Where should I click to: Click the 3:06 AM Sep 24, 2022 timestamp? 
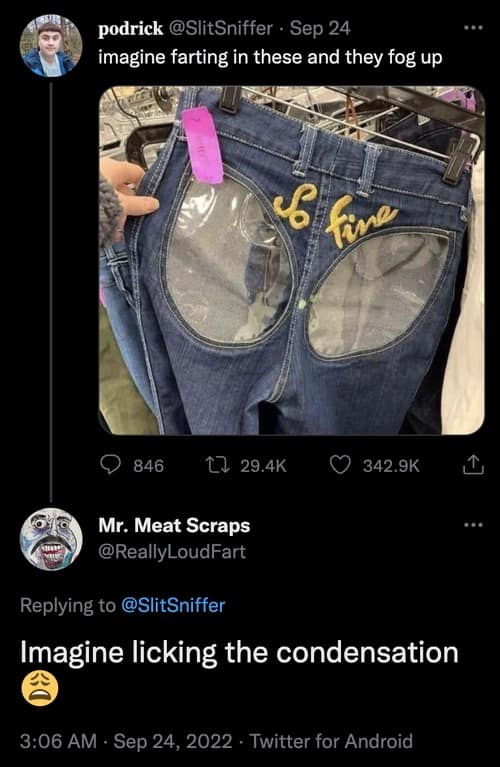(126, 741)
